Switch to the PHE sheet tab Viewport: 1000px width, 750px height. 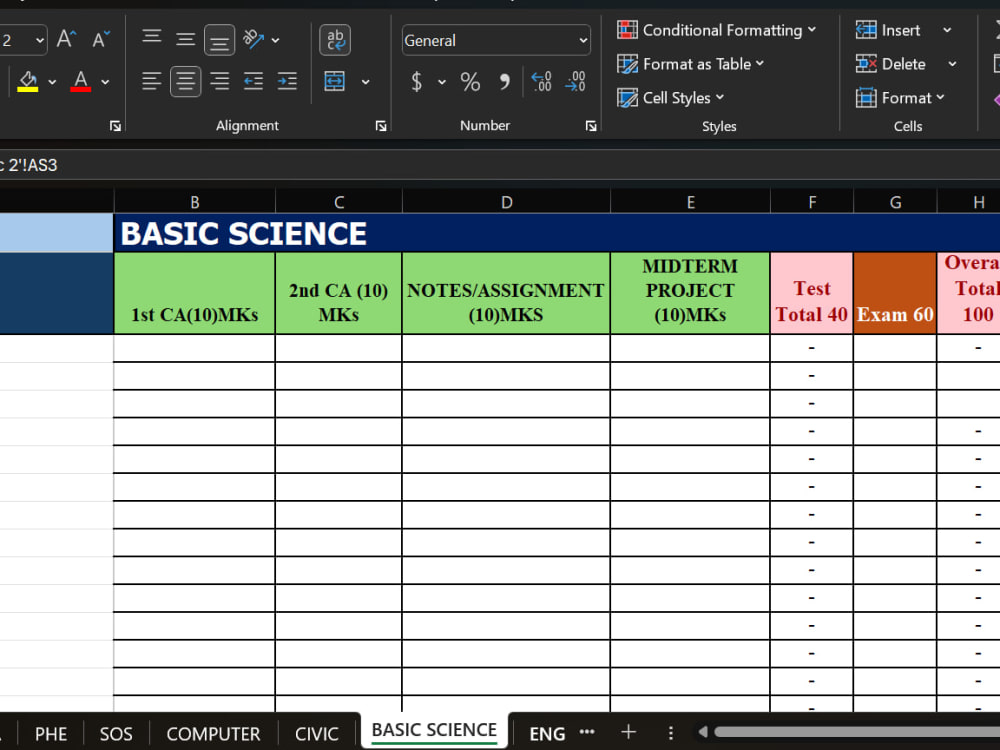[x=51, y=734]
